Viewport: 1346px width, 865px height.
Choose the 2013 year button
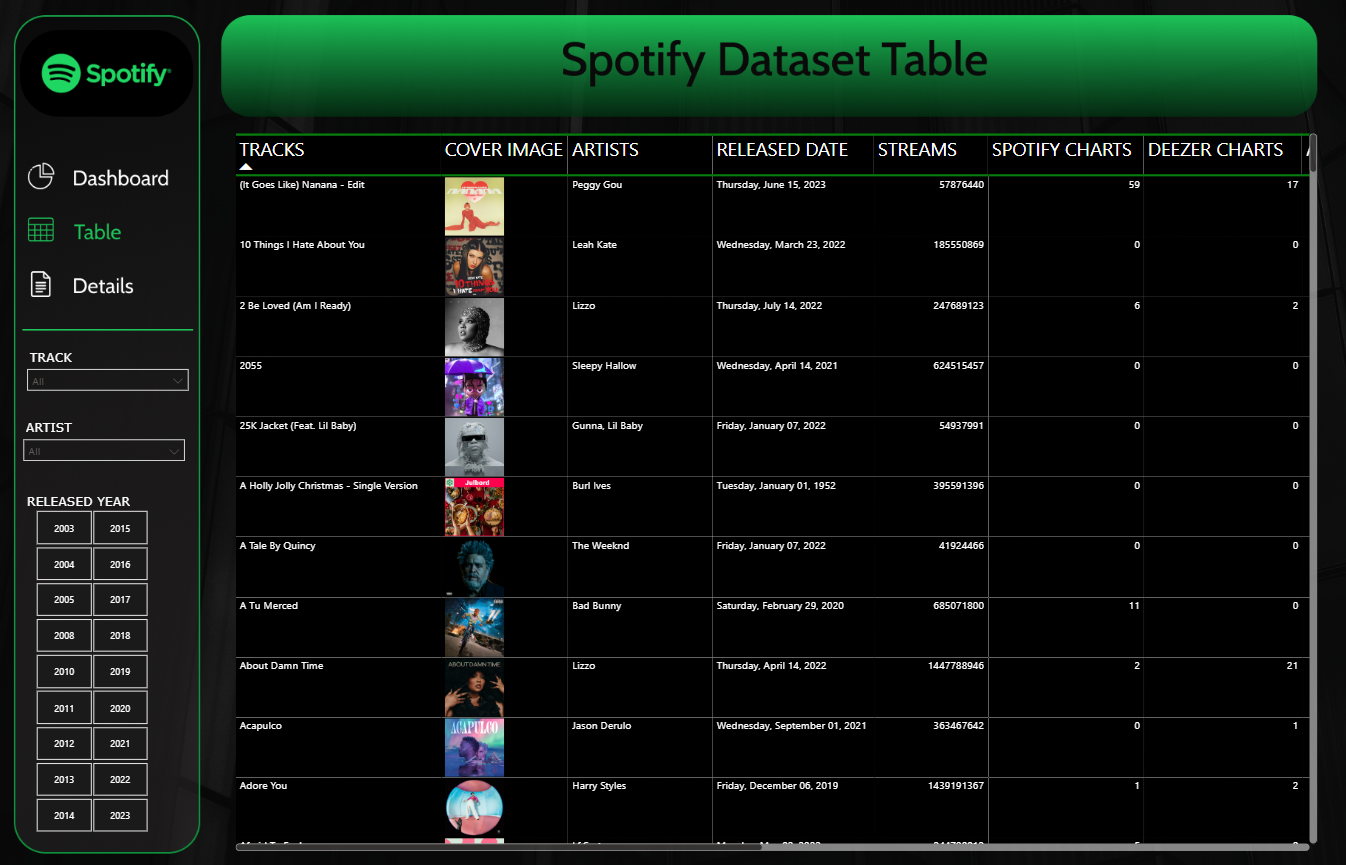tap(64, 780)
